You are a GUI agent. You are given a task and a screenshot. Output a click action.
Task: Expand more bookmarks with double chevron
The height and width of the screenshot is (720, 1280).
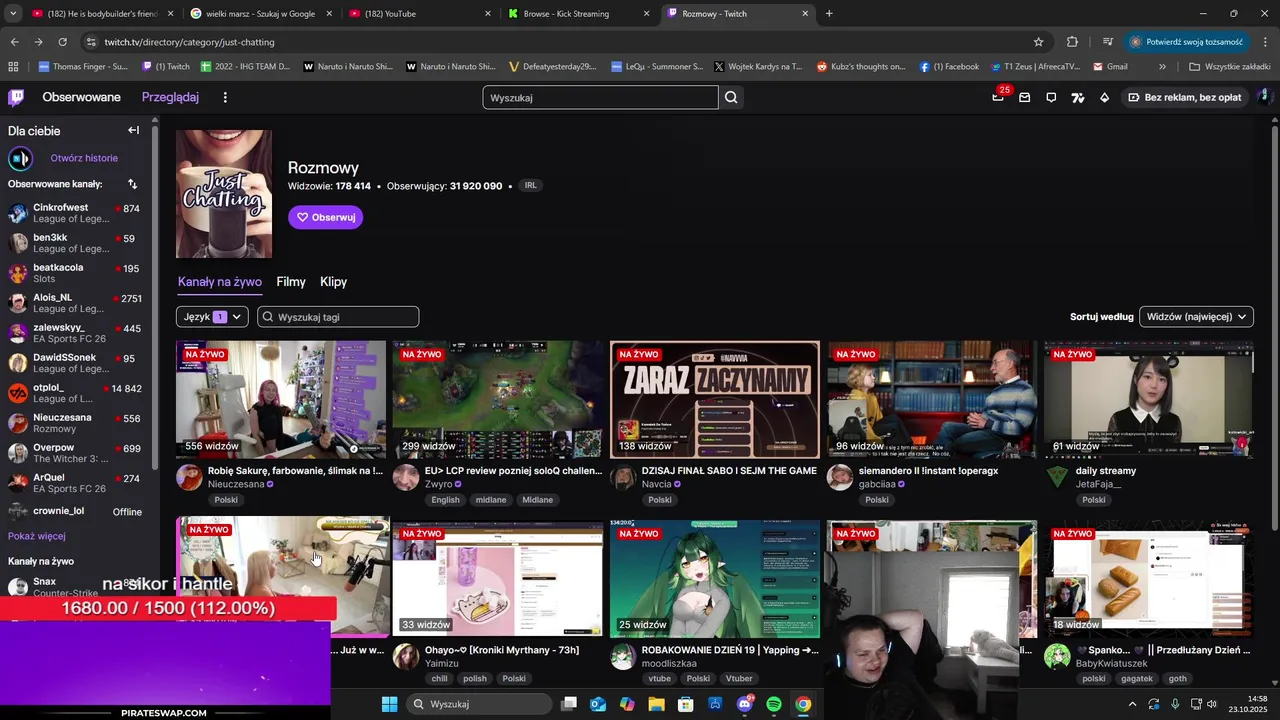pos(1162,67)
